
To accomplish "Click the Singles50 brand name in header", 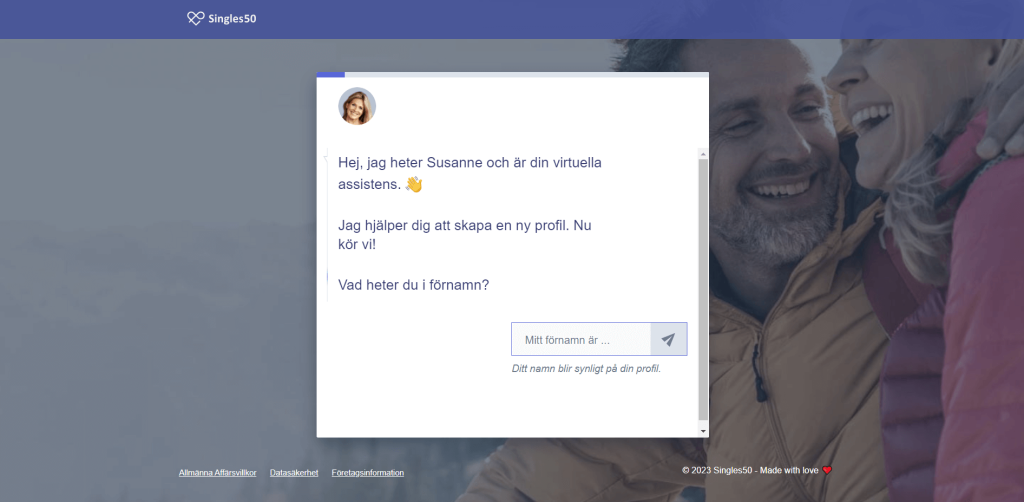I will (x=232, y=19).
